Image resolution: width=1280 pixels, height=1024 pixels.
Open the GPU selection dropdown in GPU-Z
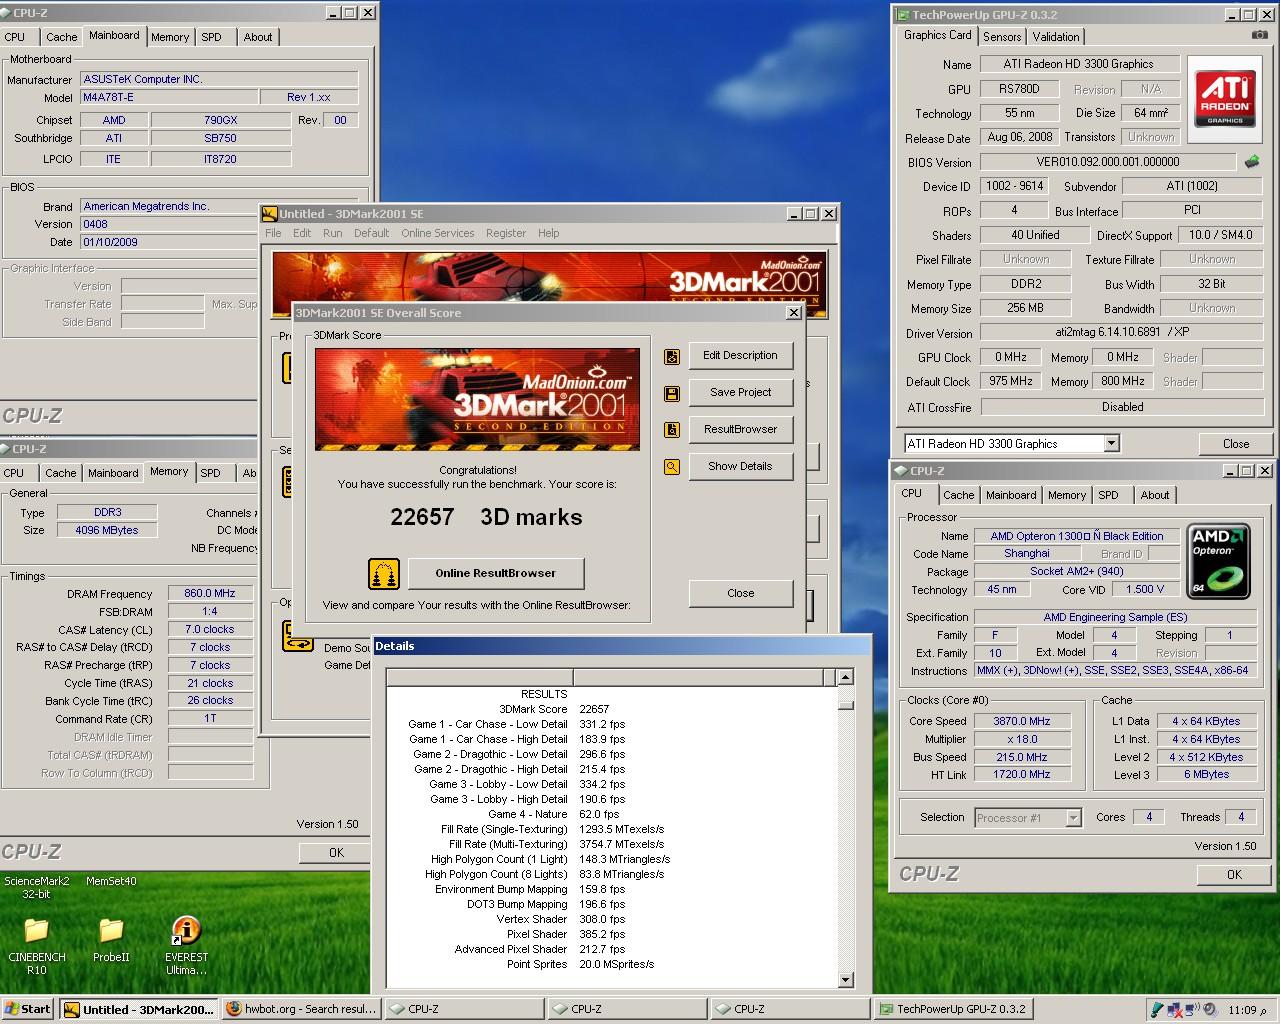pyautogui.click(x=1111, y=443)
